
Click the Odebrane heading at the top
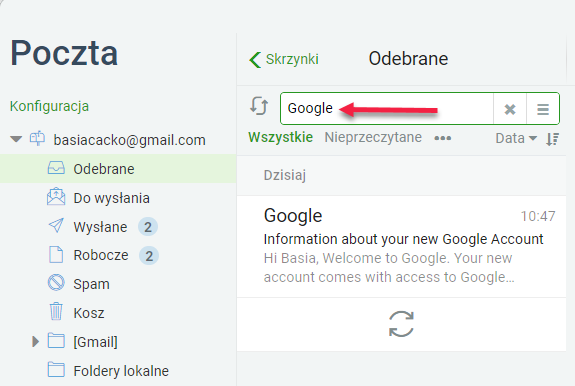click(x=408, y=59)
